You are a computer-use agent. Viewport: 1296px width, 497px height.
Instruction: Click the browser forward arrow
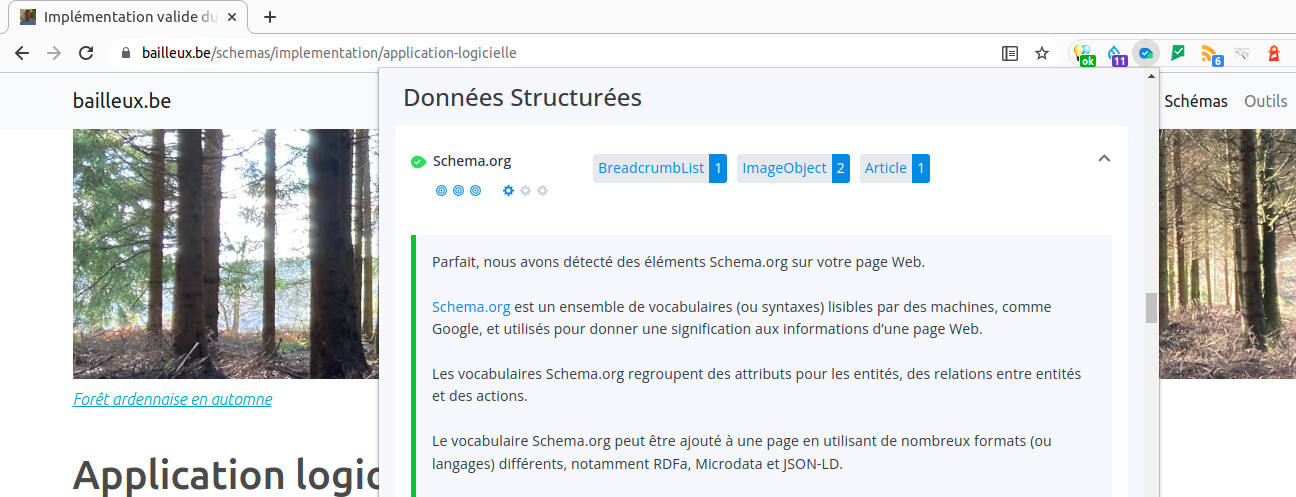click(54, 53)
